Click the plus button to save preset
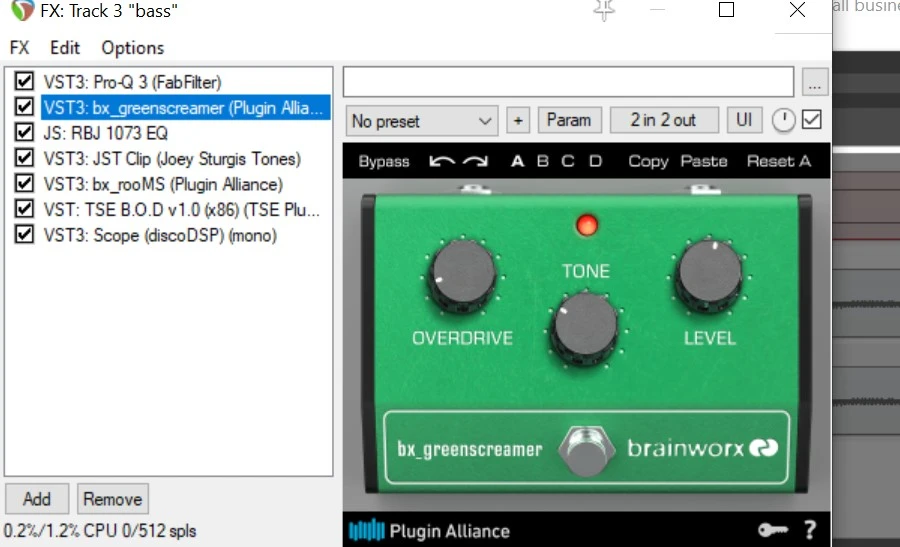This screenshot has width=900, height=547. (x=518, y=121)
